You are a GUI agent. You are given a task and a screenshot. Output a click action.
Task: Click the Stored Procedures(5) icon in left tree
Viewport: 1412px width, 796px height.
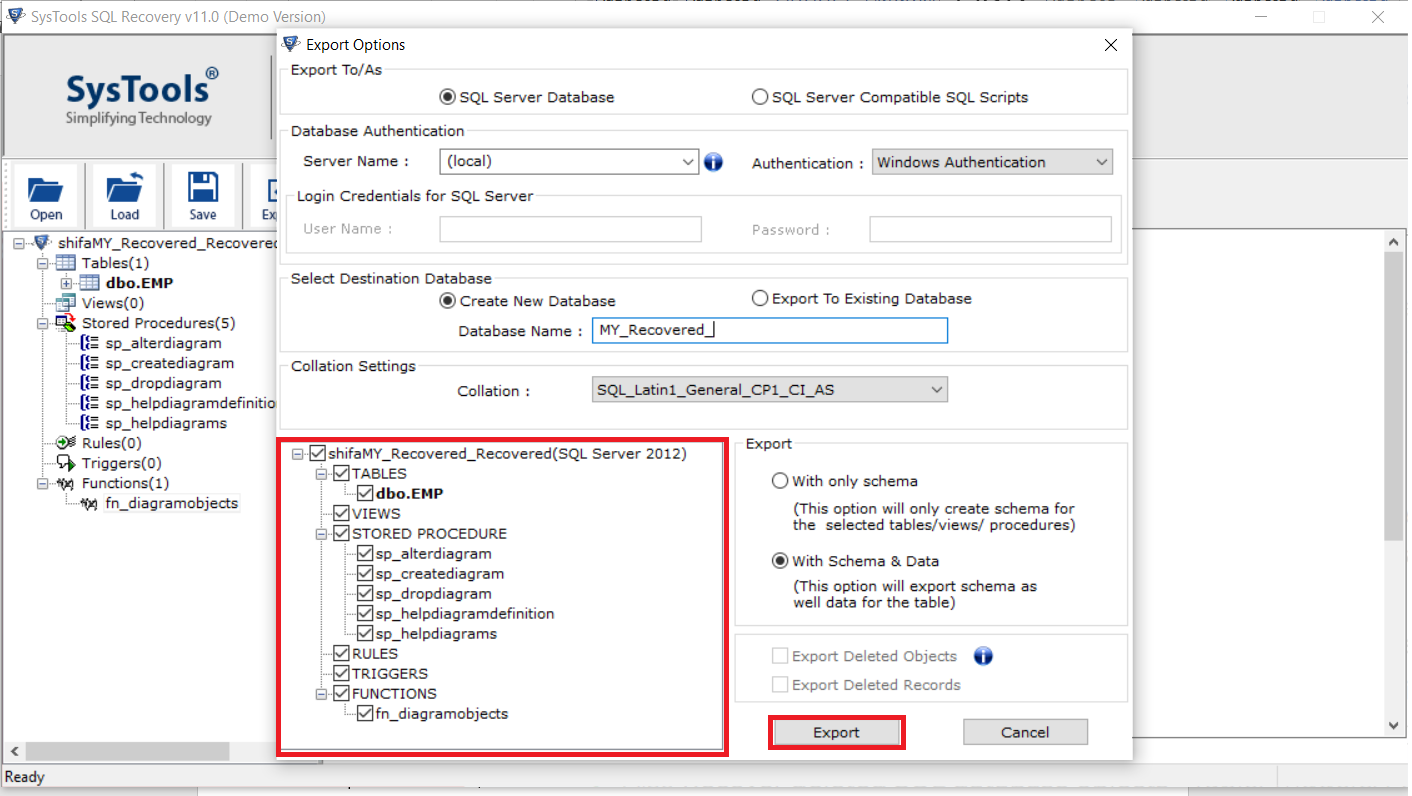[65, 323]
